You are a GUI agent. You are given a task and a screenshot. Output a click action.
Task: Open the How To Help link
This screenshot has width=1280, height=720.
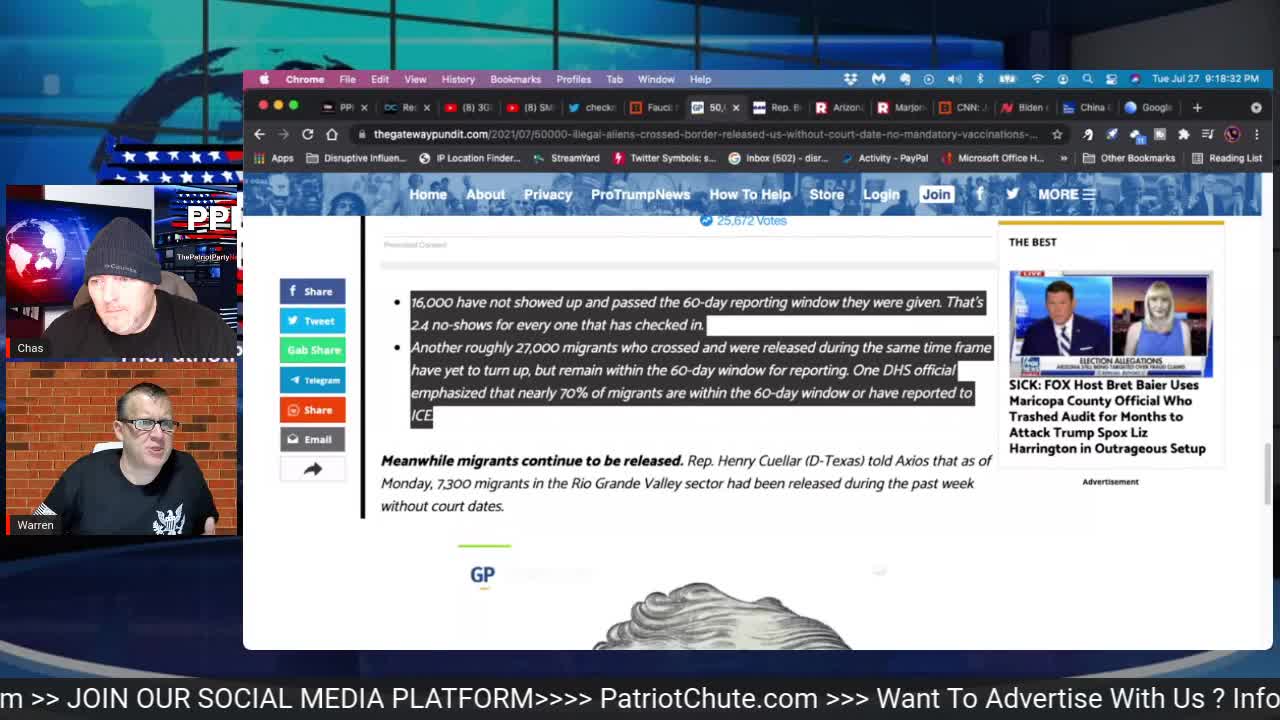click(750, 194)
